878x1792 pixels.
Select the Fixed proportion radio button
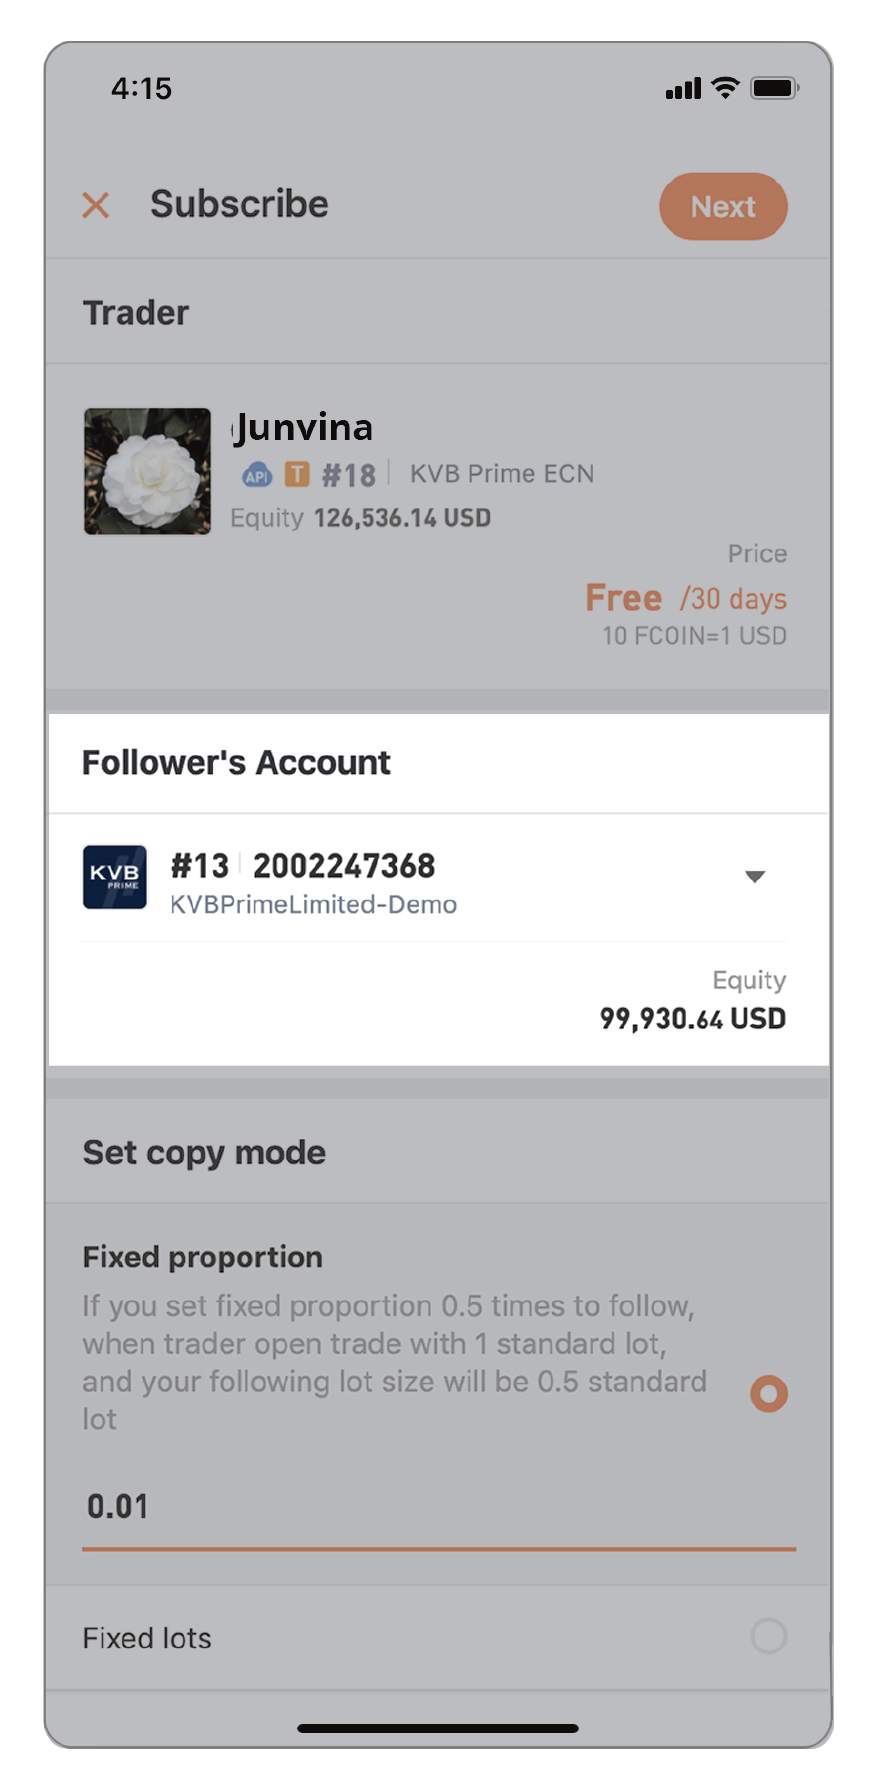click(x=769, y=1393)
